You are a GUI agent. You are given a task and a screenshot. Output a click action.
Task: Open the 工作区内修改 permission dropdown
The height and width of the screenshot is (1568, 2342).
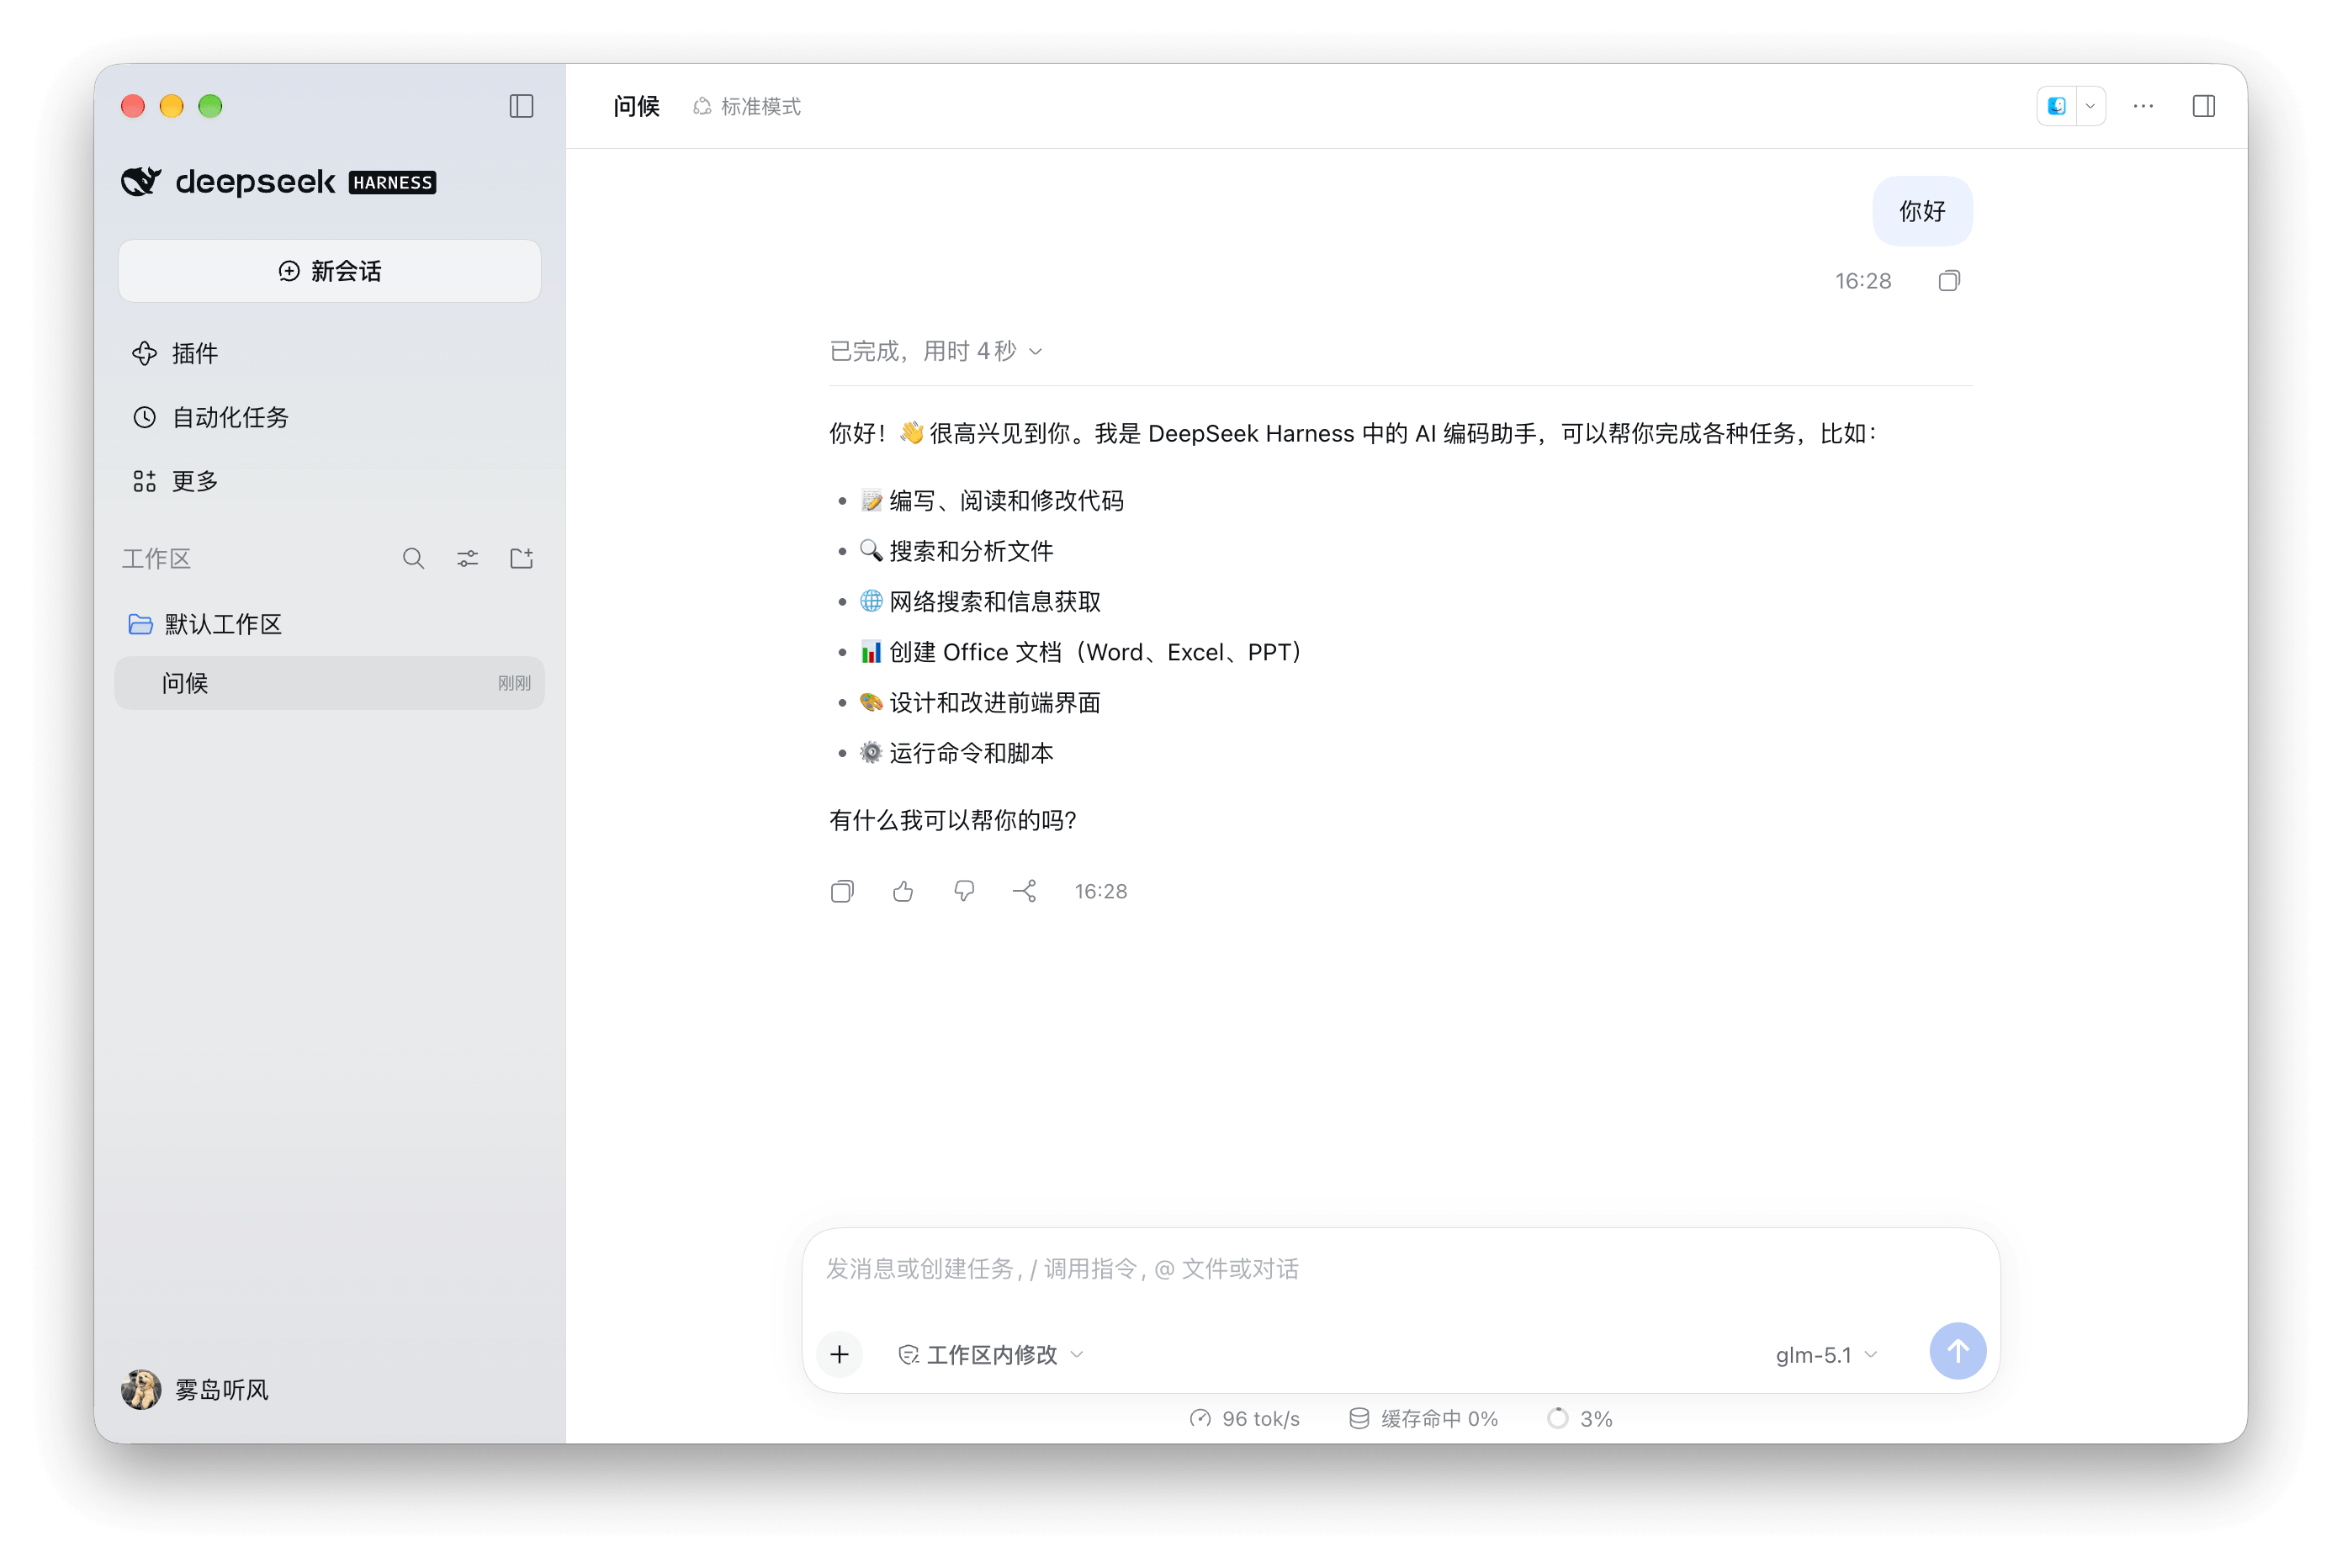coord(990,1355)
